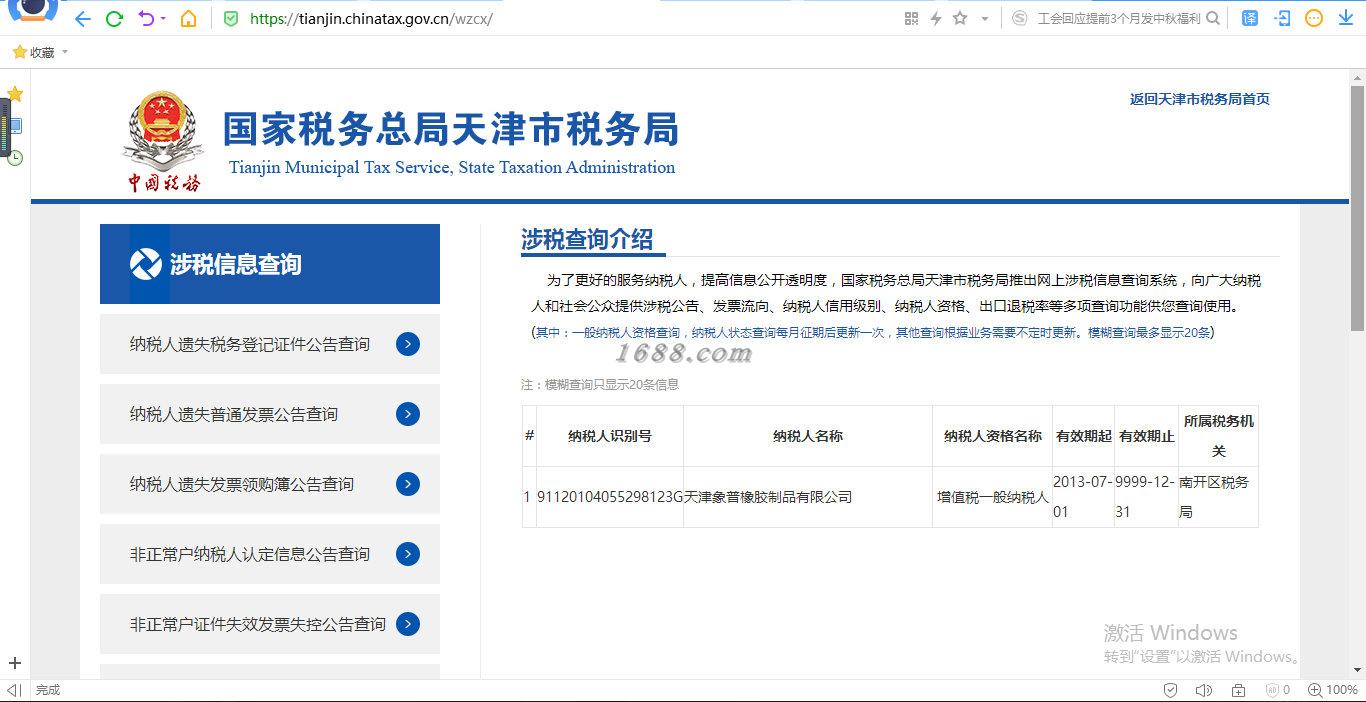Open 非正常户纳税人认定信息公告查询
Screen dimensions: 1366x702
click(270, 554)
